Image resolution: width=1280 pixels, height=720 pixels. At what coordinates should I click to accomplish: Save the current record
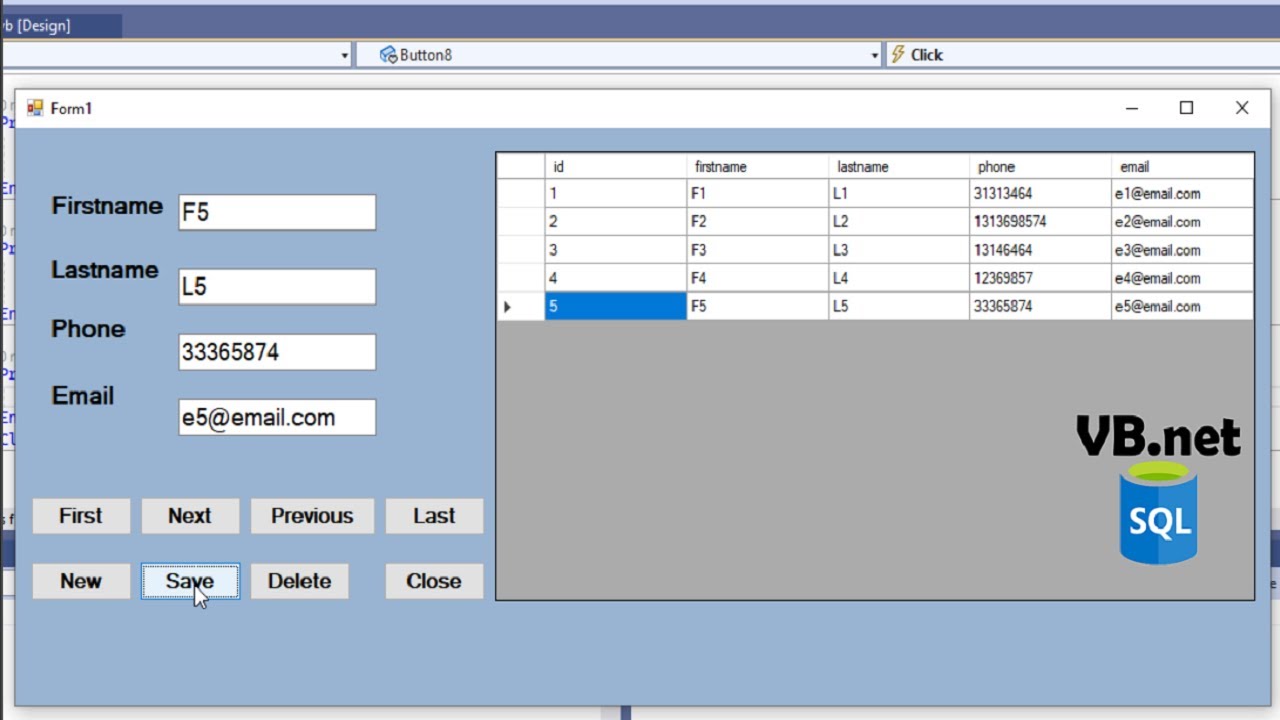[190, 581]
